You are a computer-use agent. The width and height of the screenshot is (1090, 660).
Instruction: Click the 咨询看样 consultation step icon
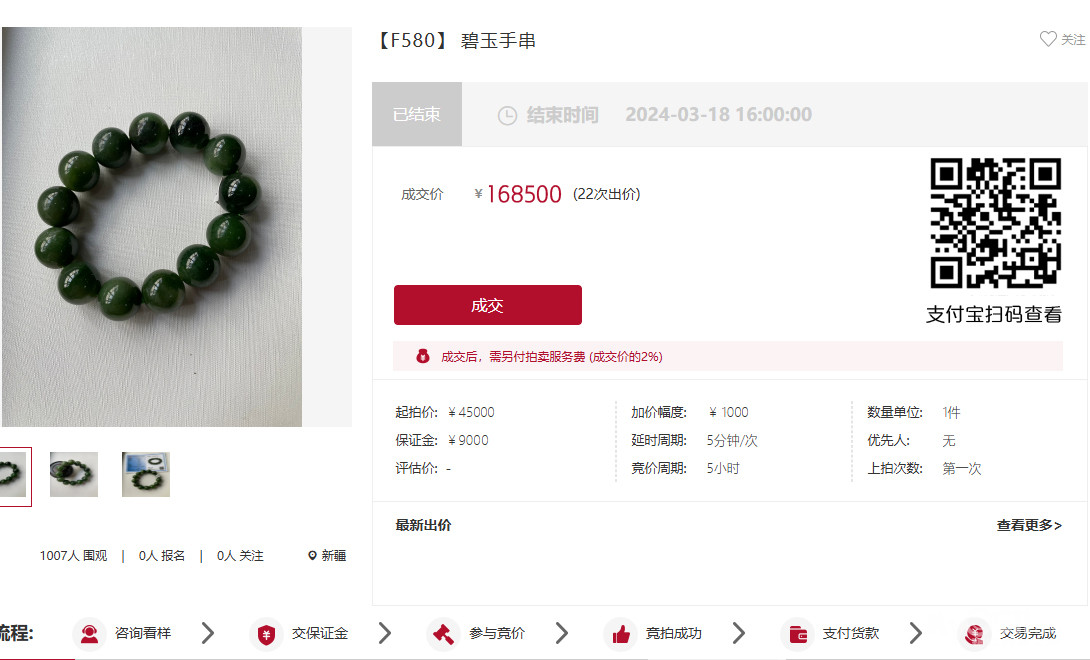[x=89, y=634]
